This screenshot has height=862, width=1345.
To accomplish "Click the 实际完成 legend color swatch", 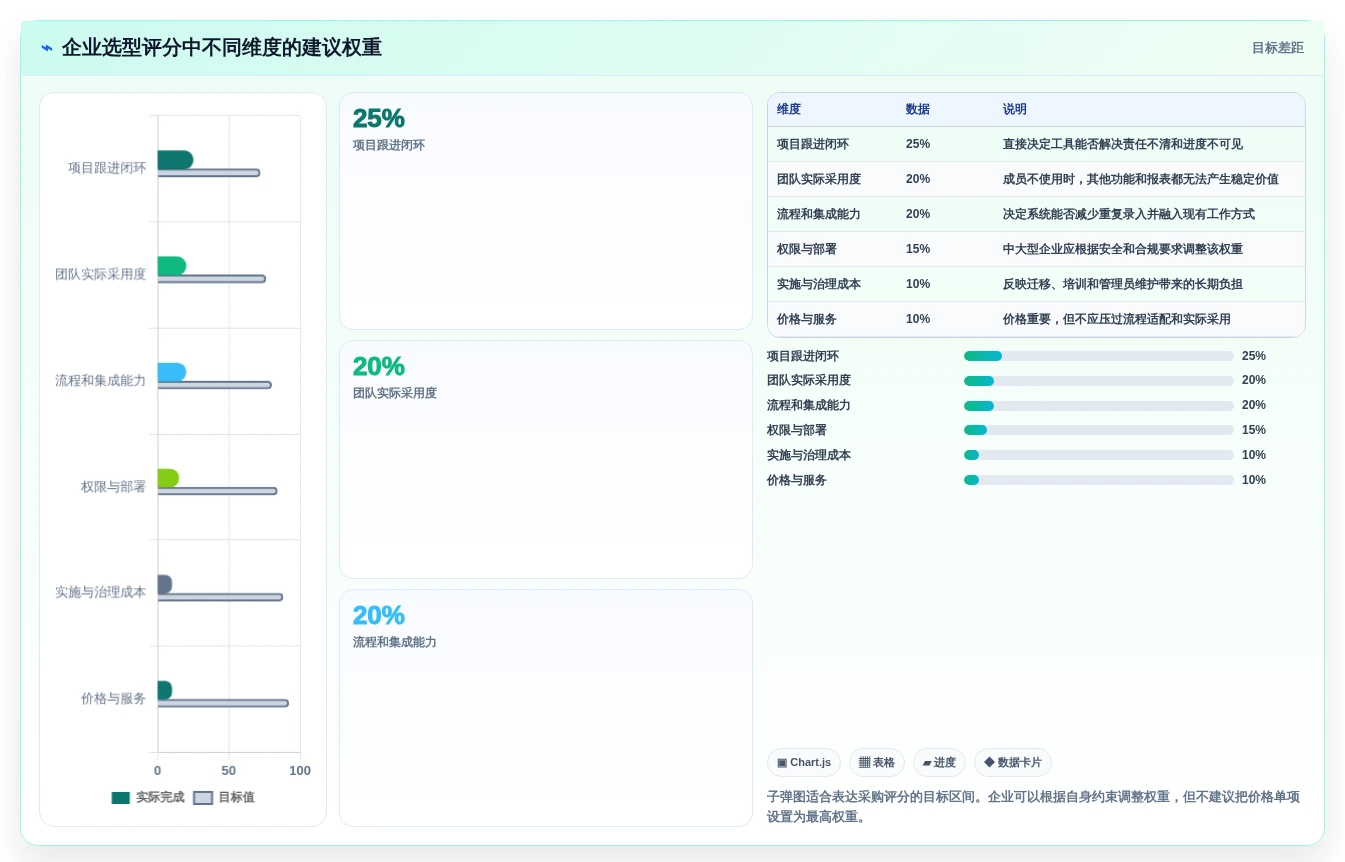I will pyautogui.click(x=121, y=798).
